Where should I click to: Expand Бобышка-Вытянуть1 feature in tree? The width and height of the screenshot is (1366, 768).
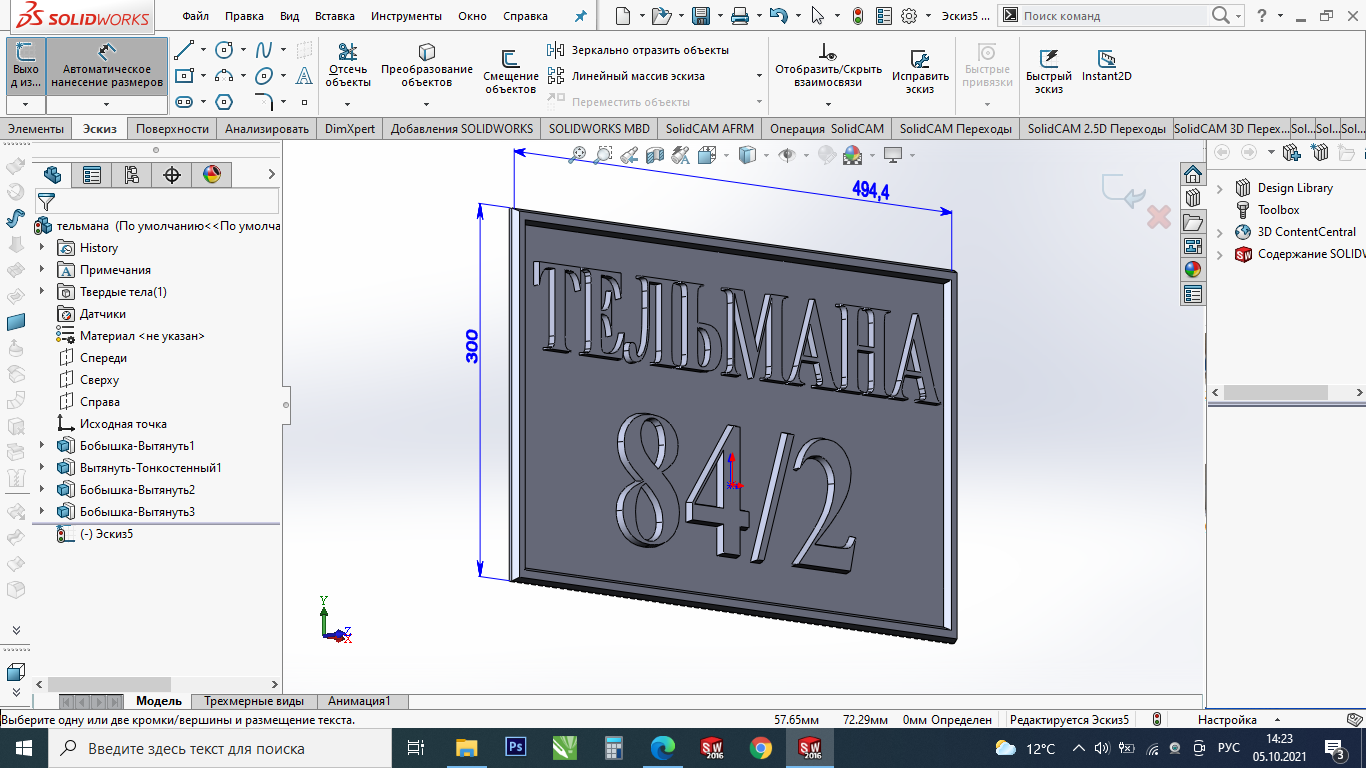pos(42,446)
